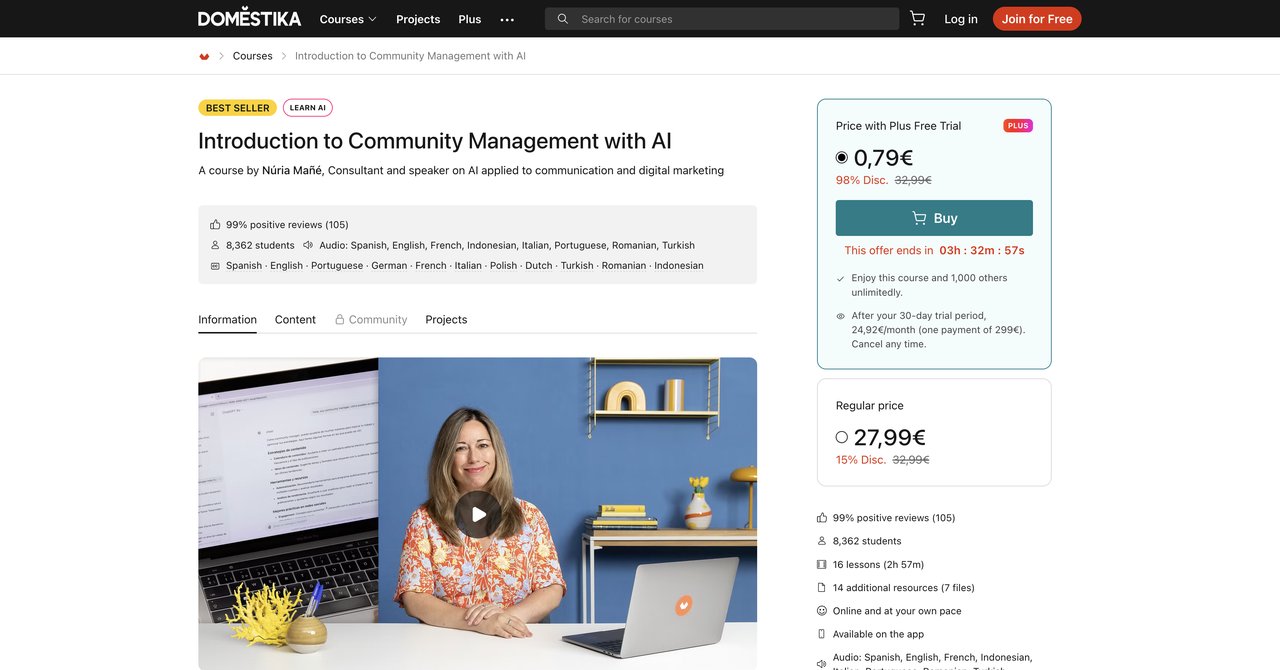The image size is (1280, 670).
Task: Open the Plus menu item
Action: 470,19
